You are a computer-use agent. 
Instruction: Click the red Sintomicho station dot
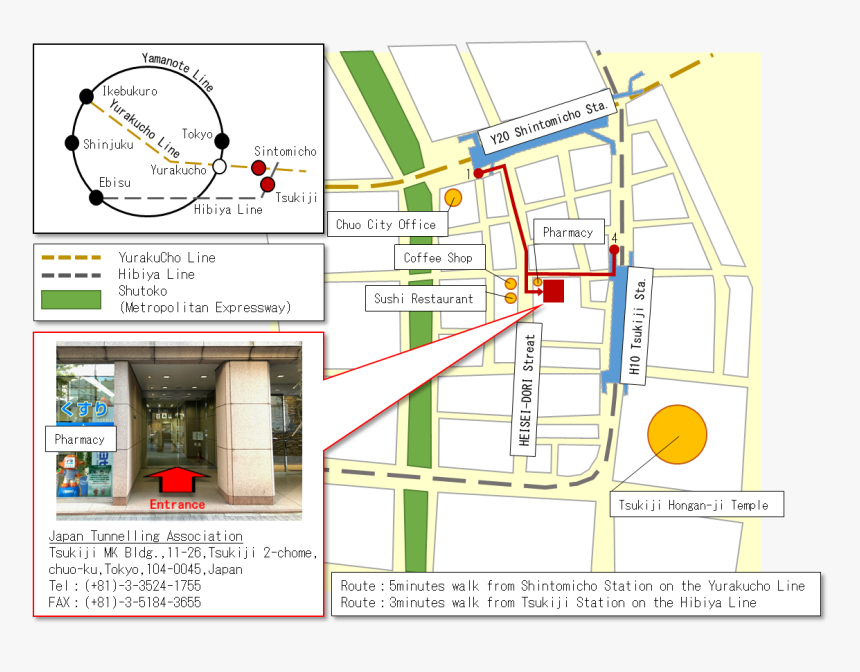258,168
